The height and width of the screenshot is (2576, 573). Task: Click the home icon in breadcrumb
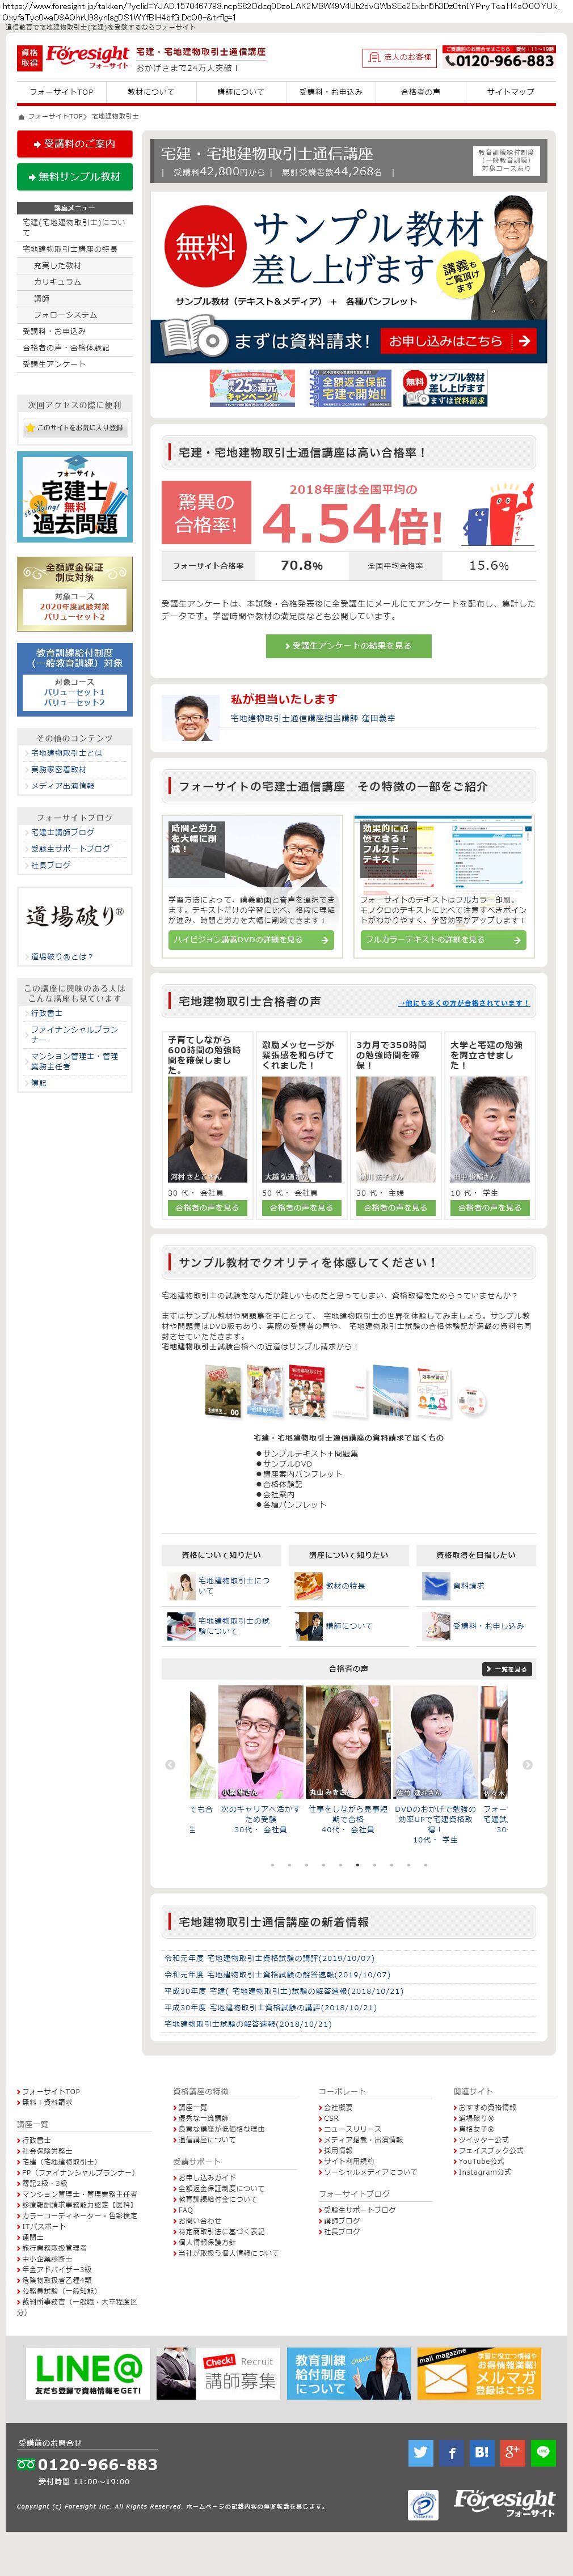coord(21,116)
